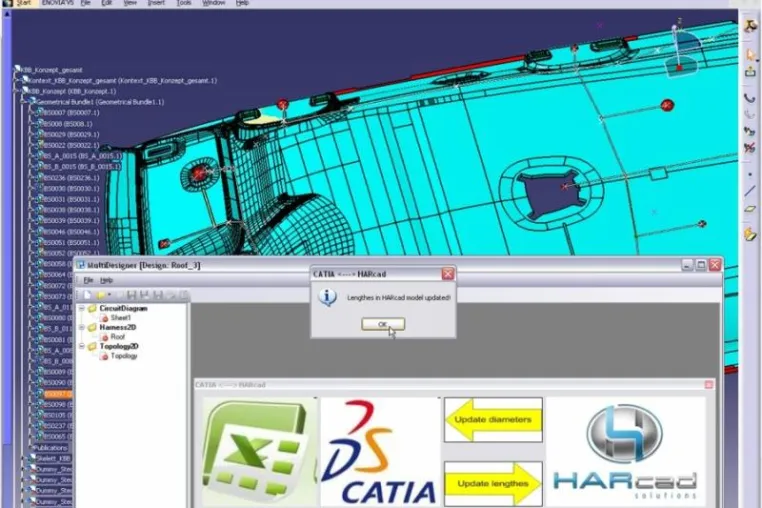Select the CircuitDiagram folder node

pos(123,309)
